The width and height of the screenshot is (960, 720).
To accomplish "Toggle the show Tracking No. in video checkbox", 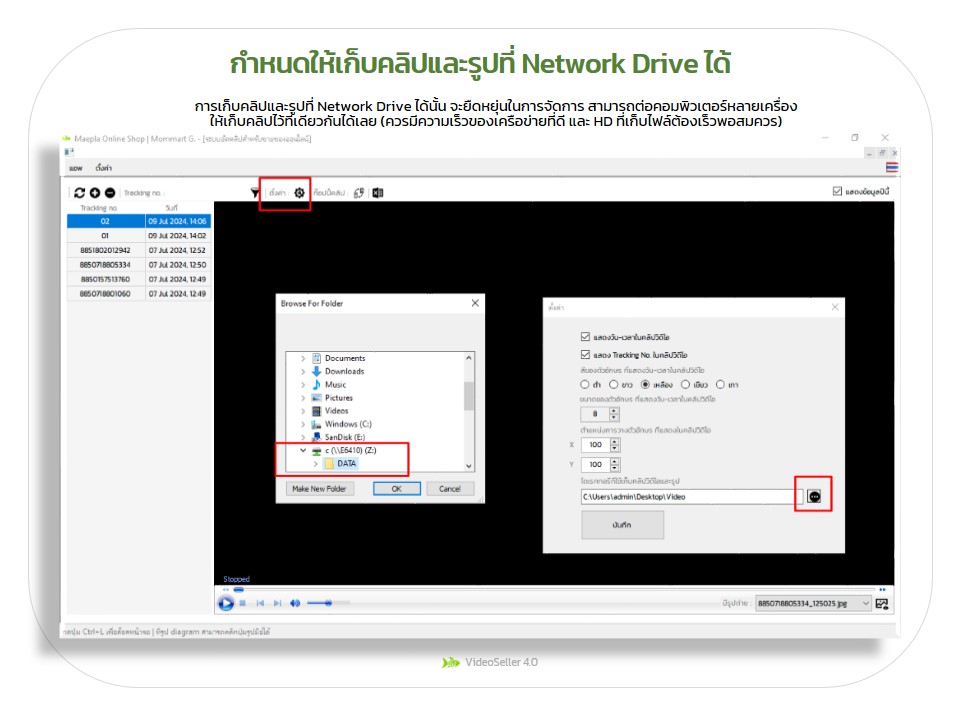I will (585, 354).
